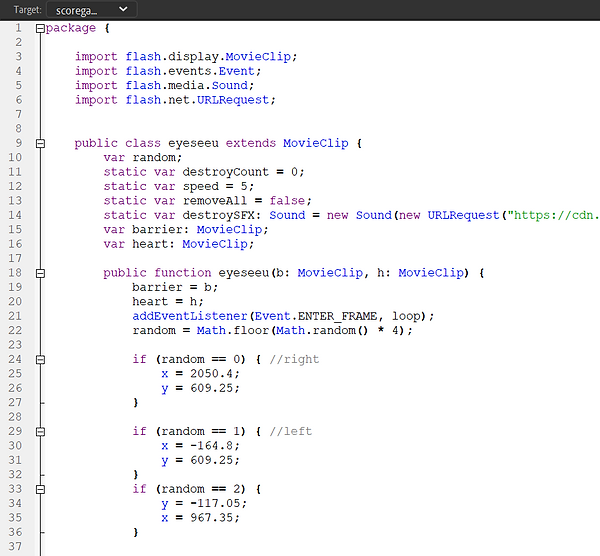Click the 'var heart: MovieClip;' line

pos(179,244)
